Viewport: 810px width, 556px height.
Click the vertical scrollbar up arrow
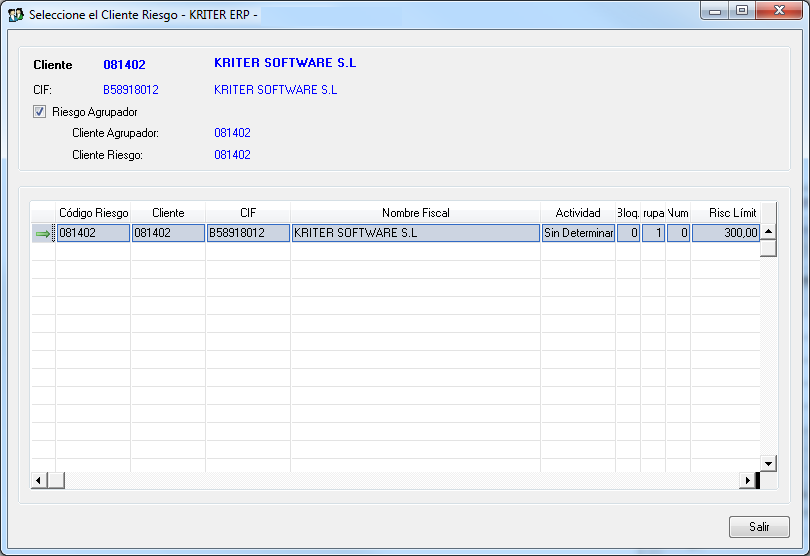(768, 231)
